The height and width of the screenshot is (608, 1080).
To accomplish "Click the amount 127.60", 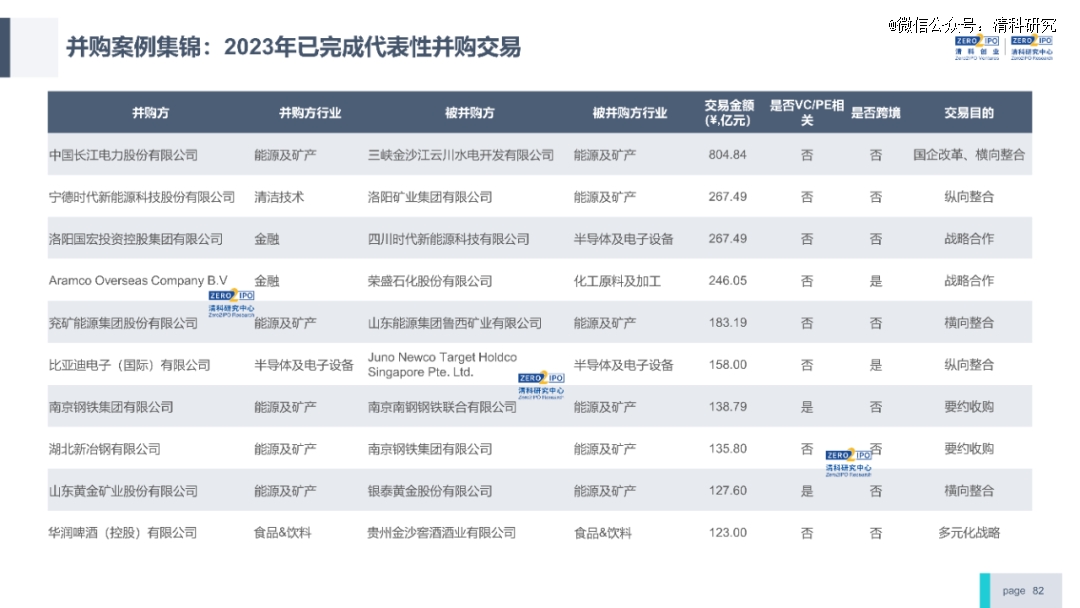I will pos(727,491).
